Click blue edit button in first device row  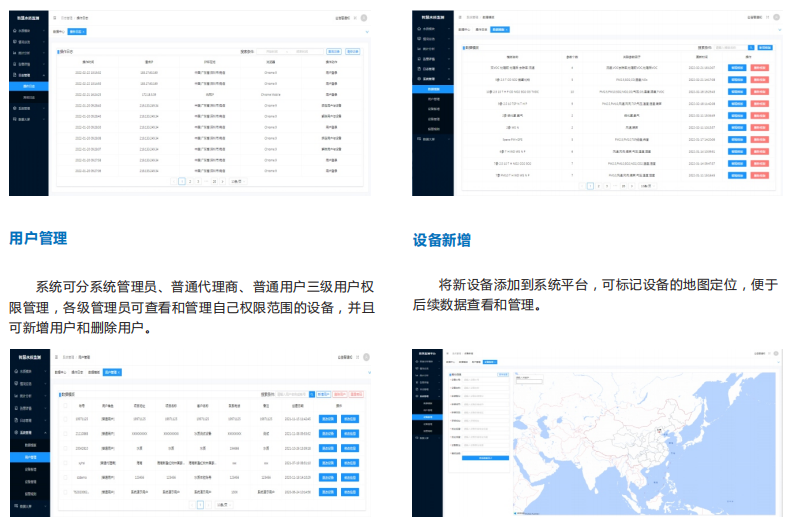coord(737,67)
